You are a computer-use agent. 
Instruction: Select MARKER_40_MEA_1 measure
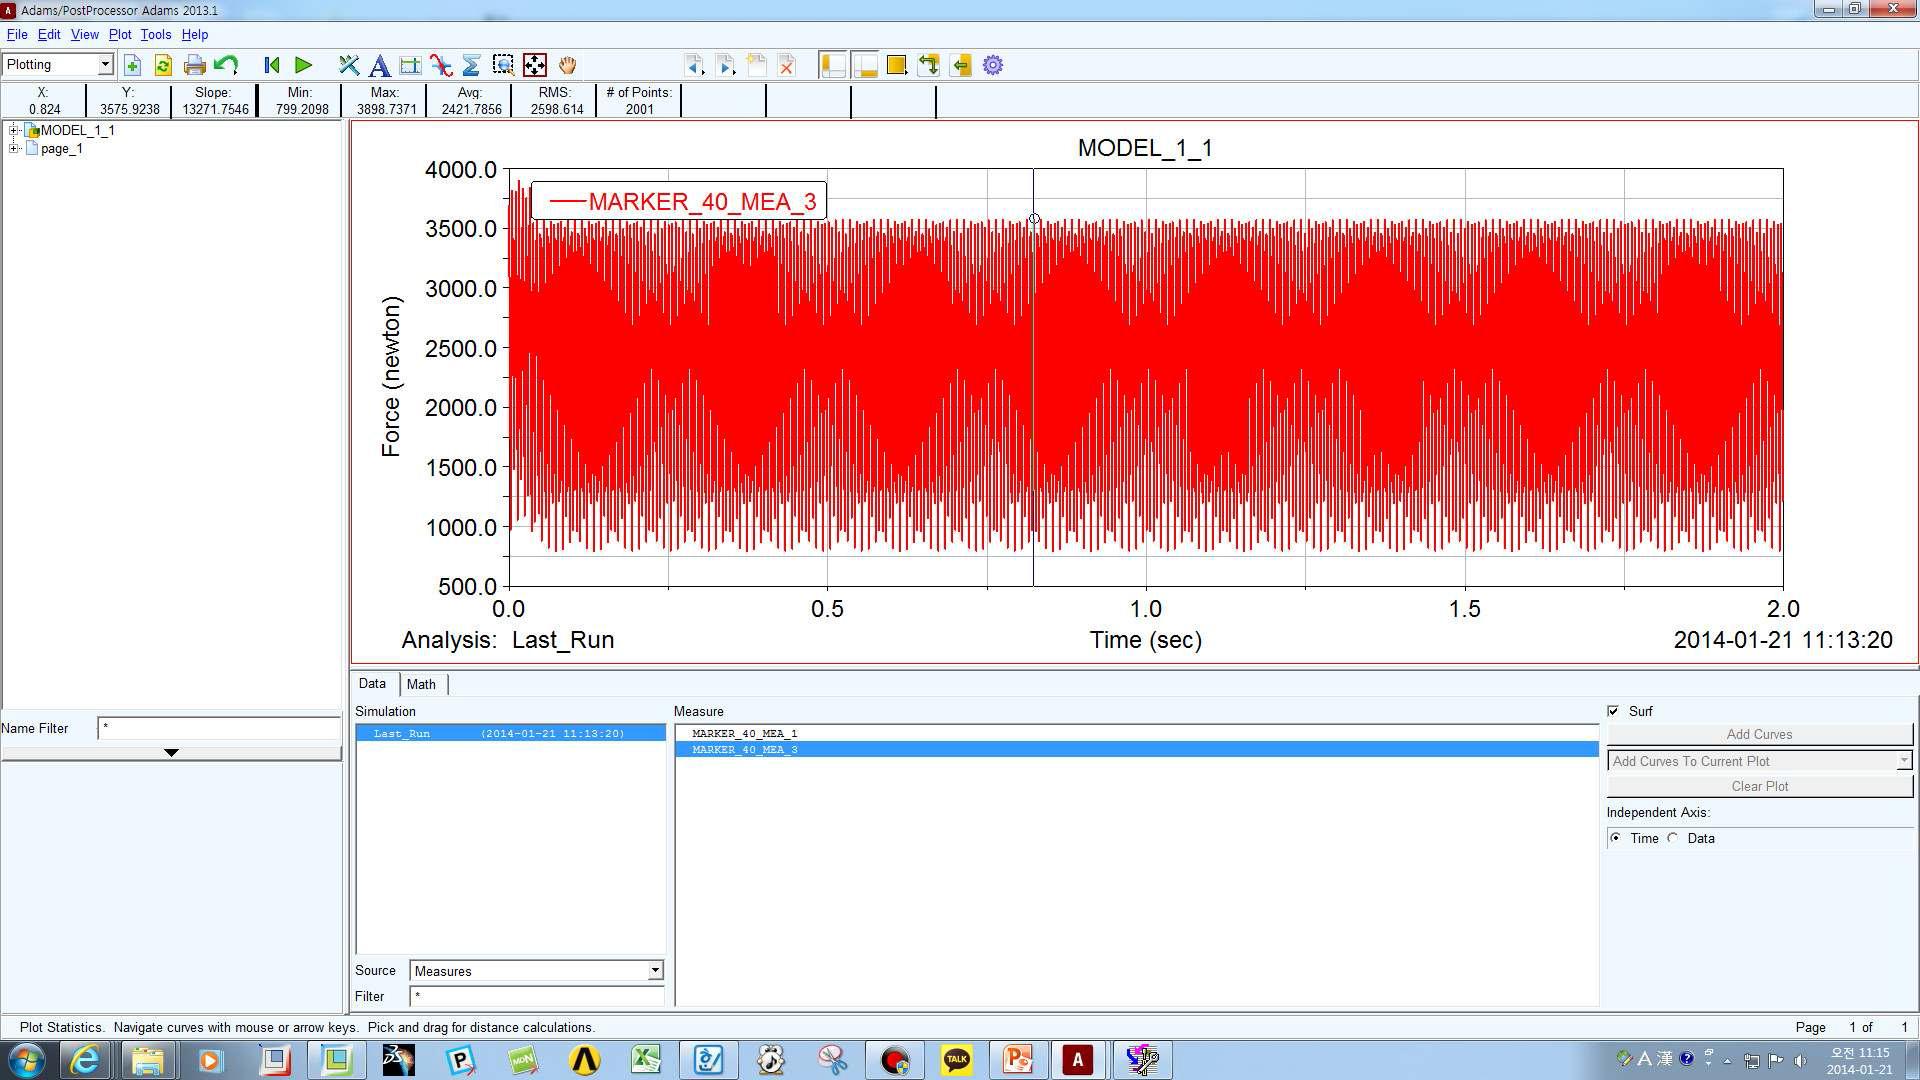coord(1137,733)
